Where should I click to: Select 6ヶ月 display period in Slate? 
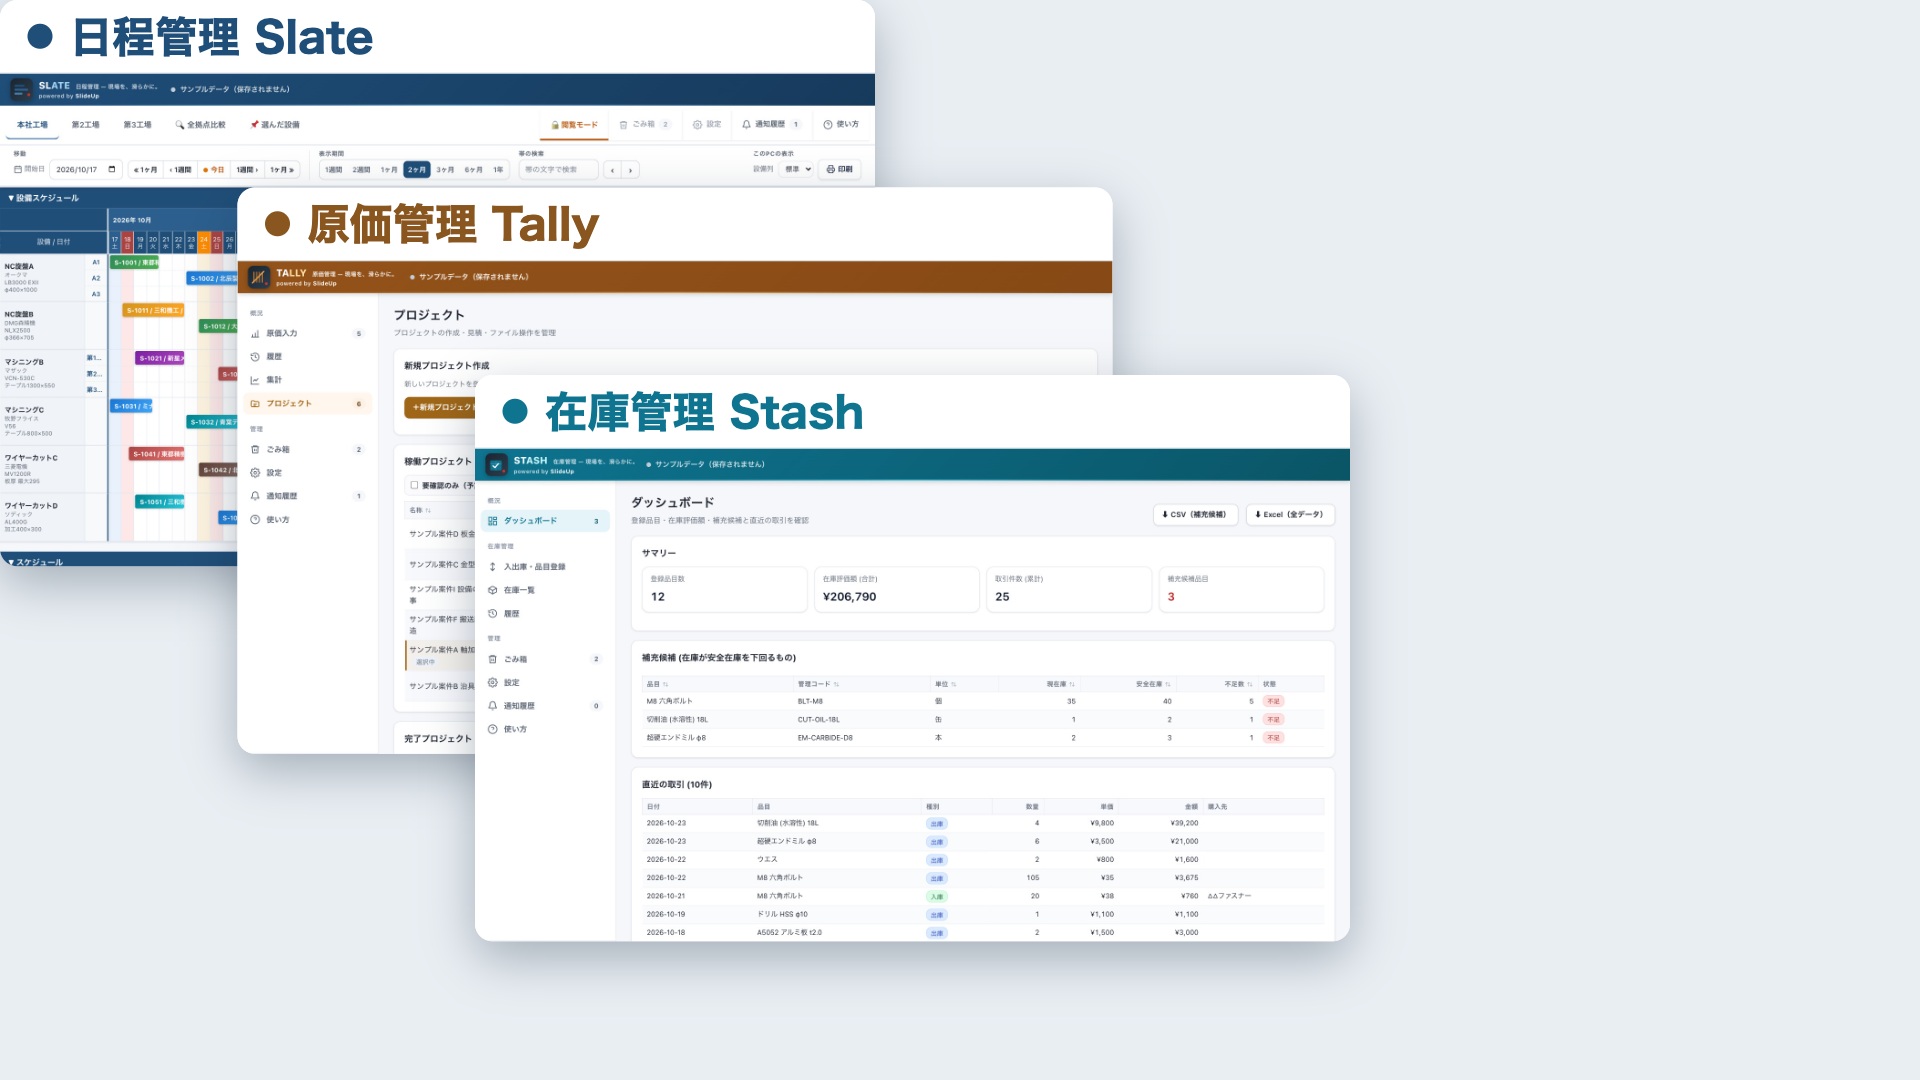click(473, 170)
